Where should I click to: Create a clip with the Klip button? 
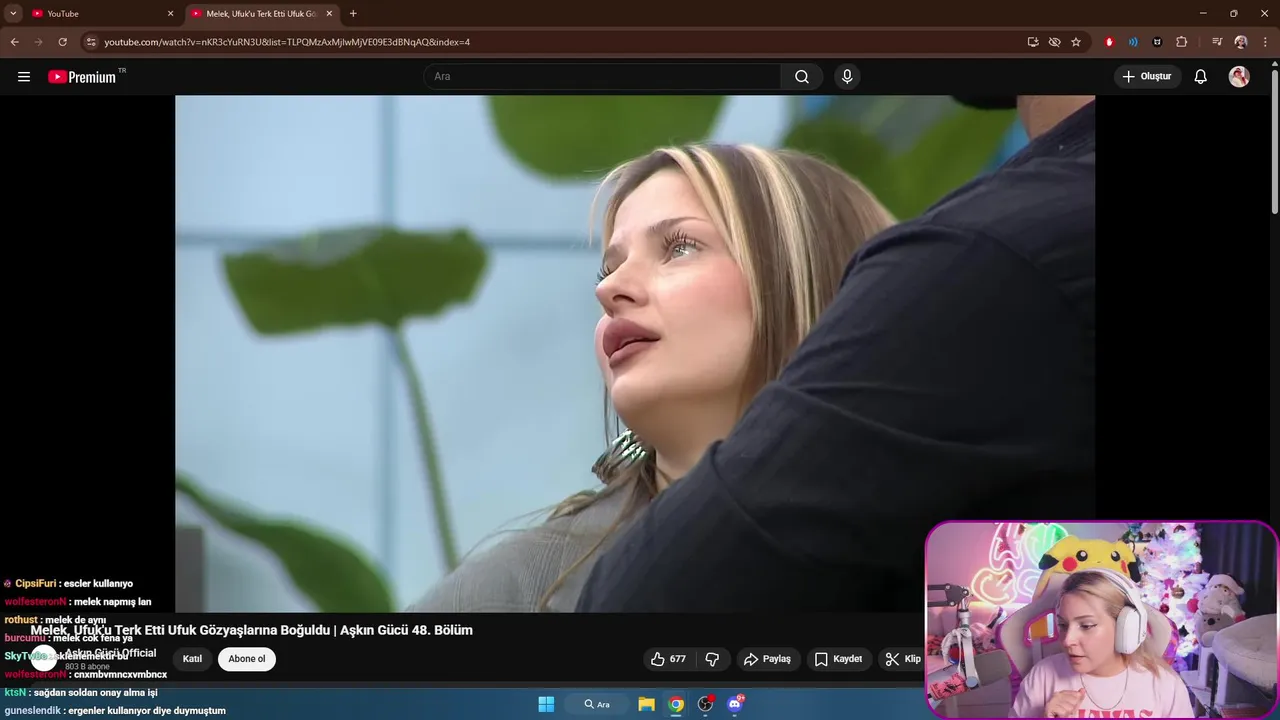click(x=902, y=659)
